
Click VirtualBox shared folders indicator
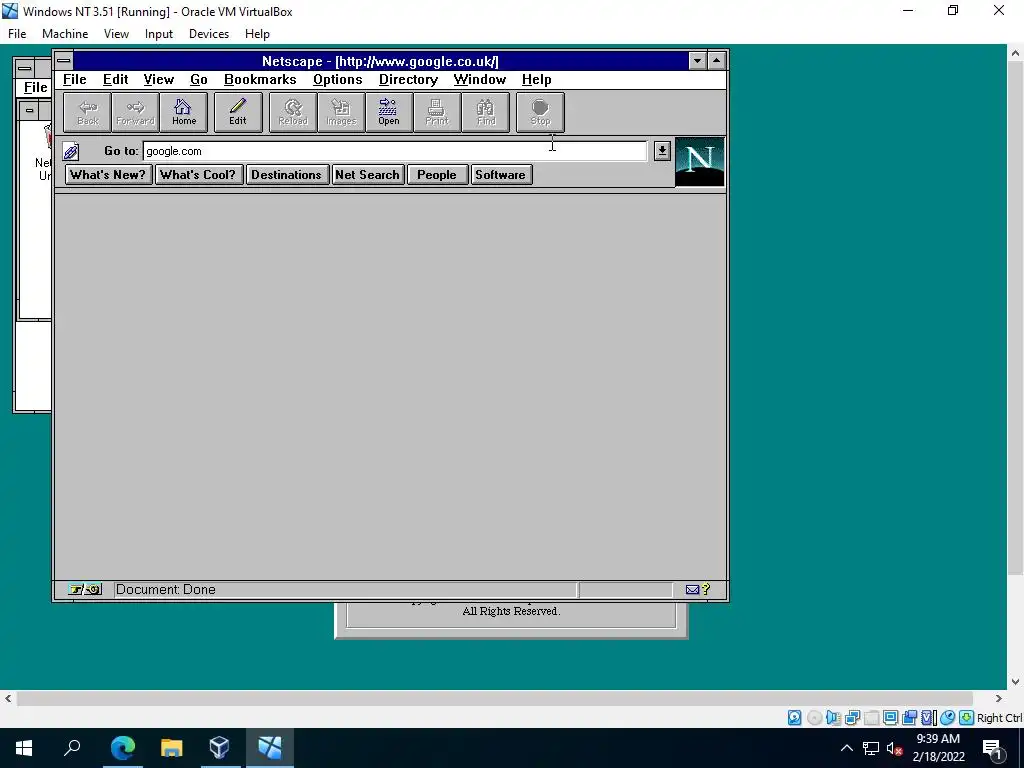(871, 718)
